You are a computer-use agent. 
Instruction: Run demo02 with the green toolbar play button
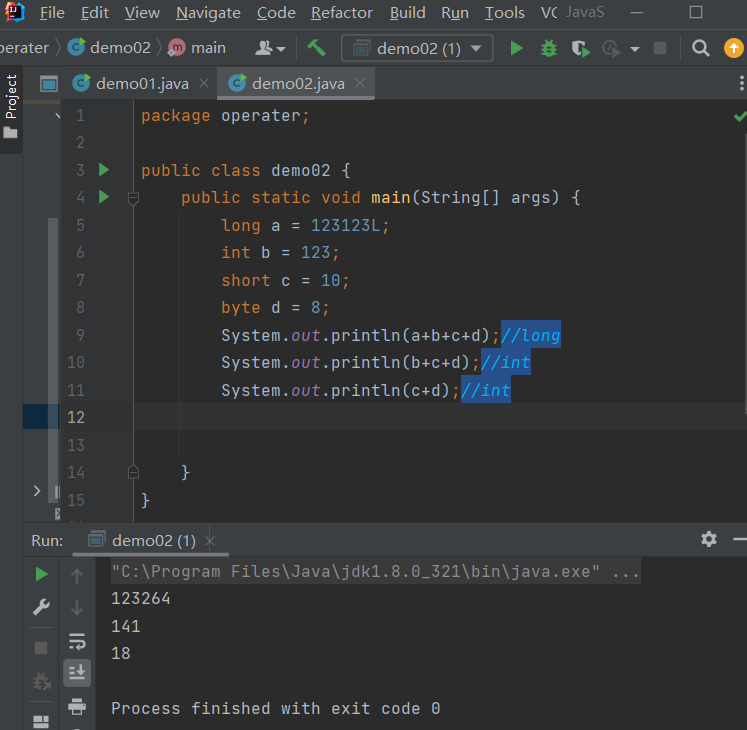[516, 48]
